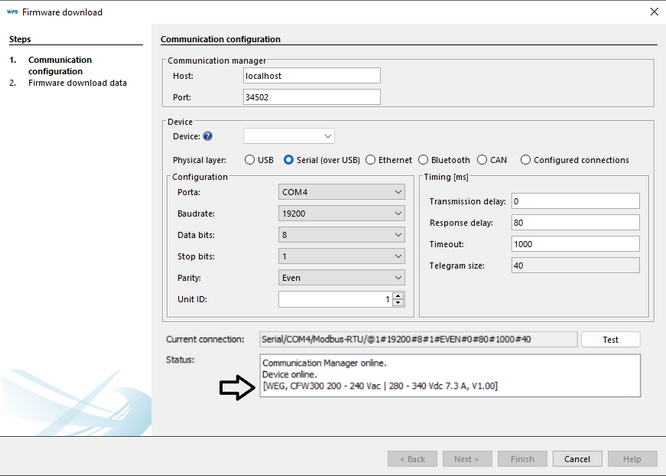This screenshot has width=666, height=476.
Task: Click into the Host text field
Action: 311,76
